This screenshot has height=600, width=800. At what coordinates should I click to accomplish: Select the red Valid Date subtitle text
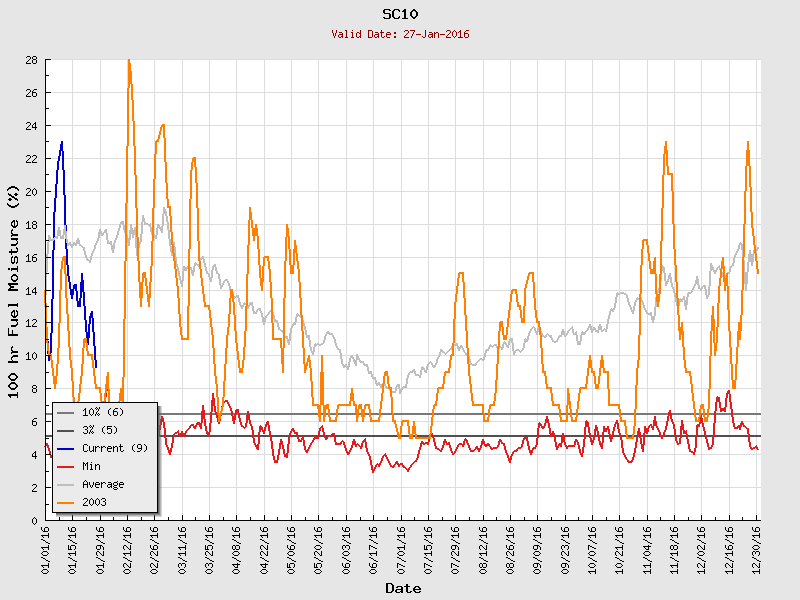[401, 34]
